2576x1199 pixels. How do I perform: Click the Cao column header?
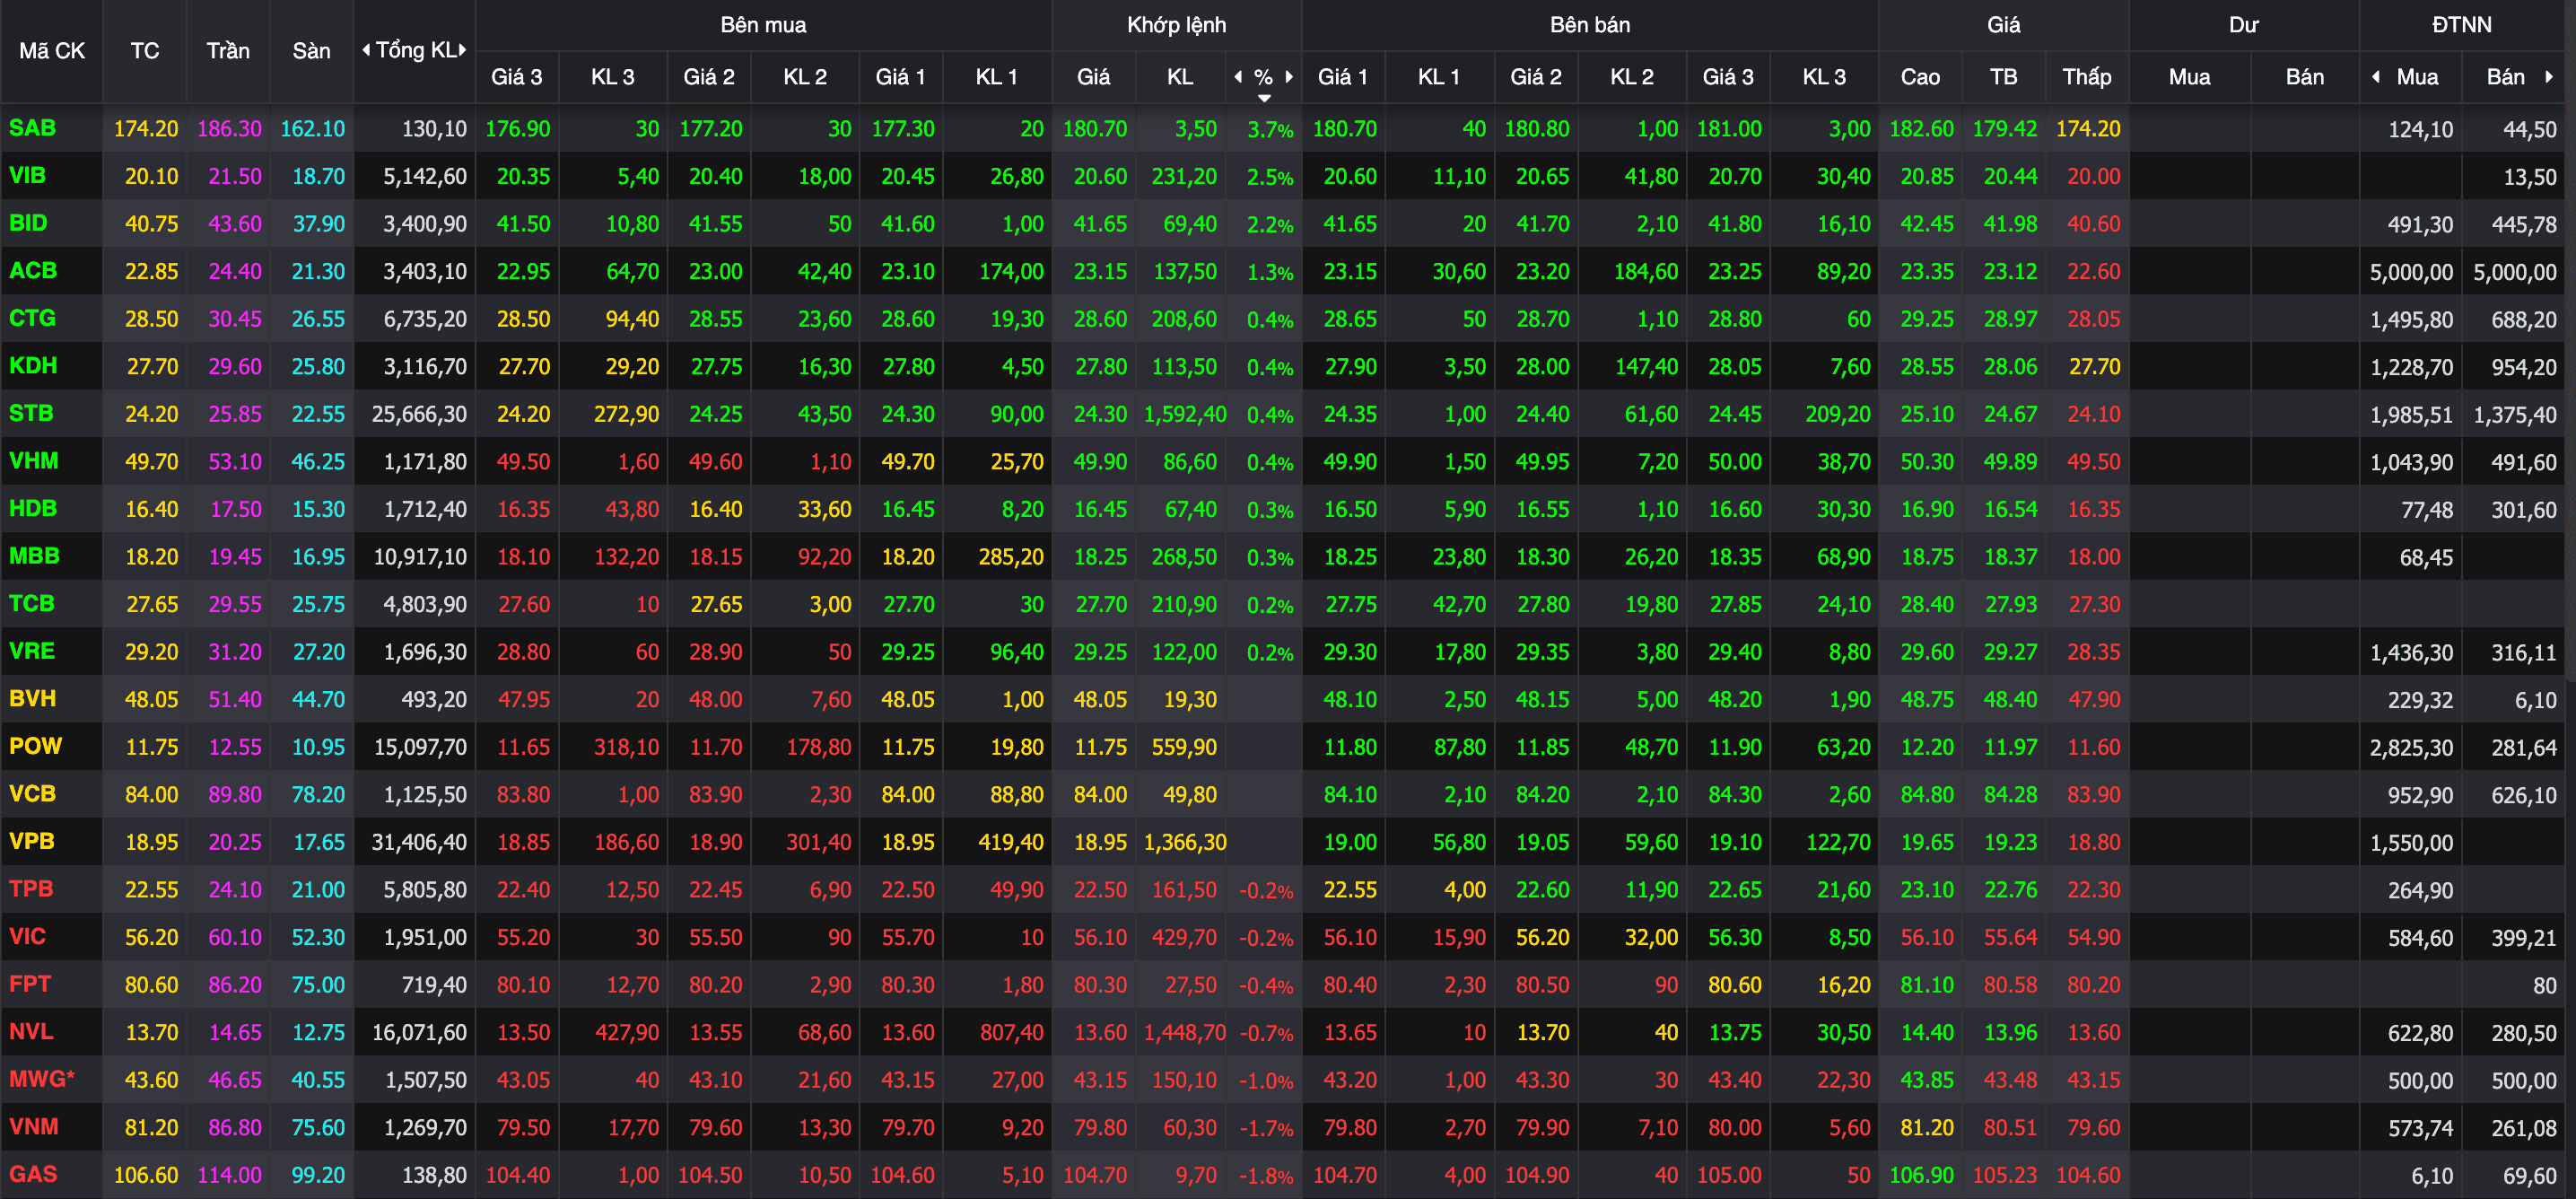[x=1920, y=77]
